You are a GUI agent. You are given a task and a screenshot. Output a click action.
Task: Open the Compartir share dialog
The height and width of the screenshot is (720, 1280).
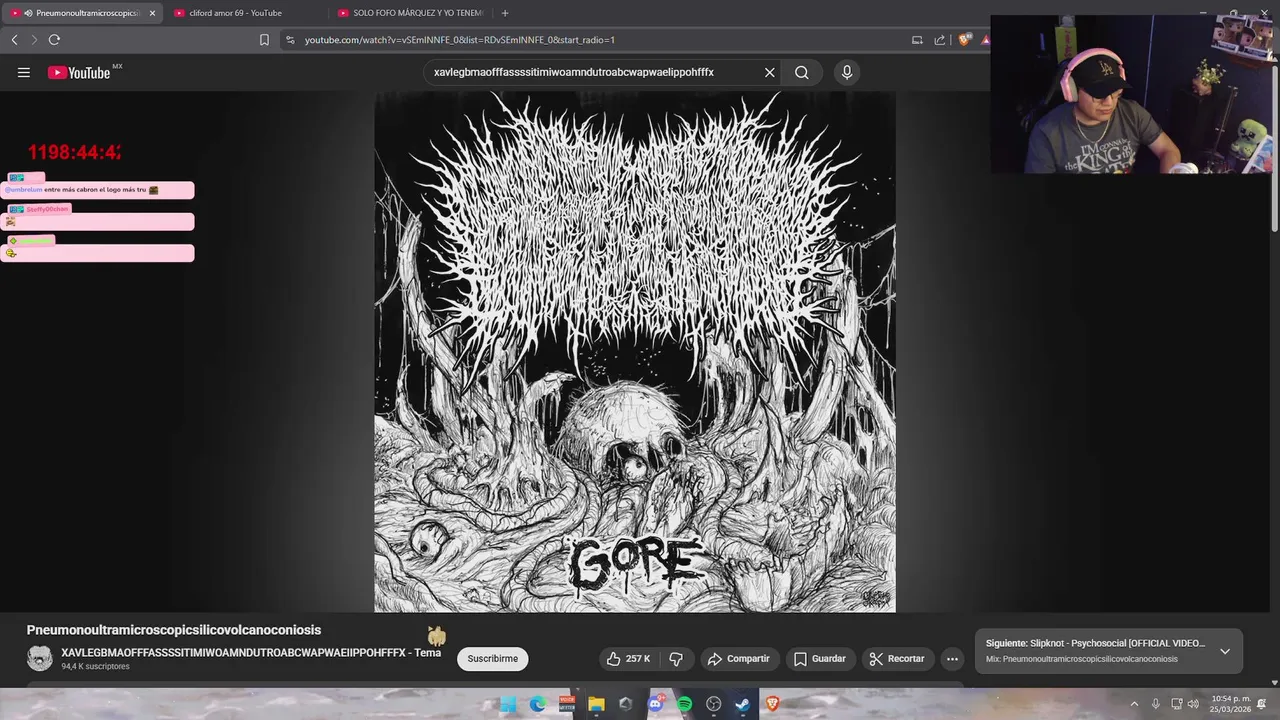click(738, 659)
